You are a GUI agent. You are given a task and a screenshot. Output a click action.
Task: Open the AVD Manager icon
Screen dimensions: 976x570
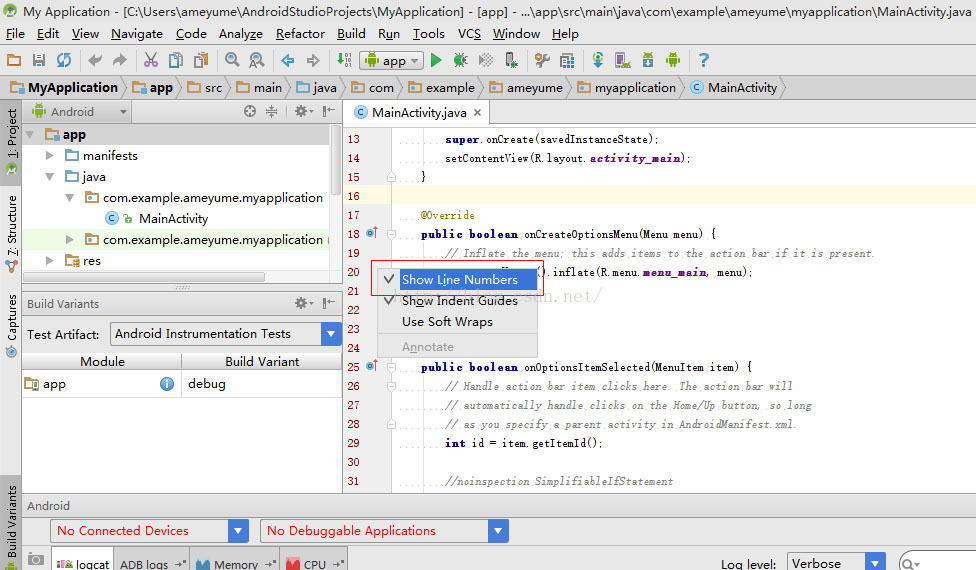pyautogui.click(x=622, y=60)
